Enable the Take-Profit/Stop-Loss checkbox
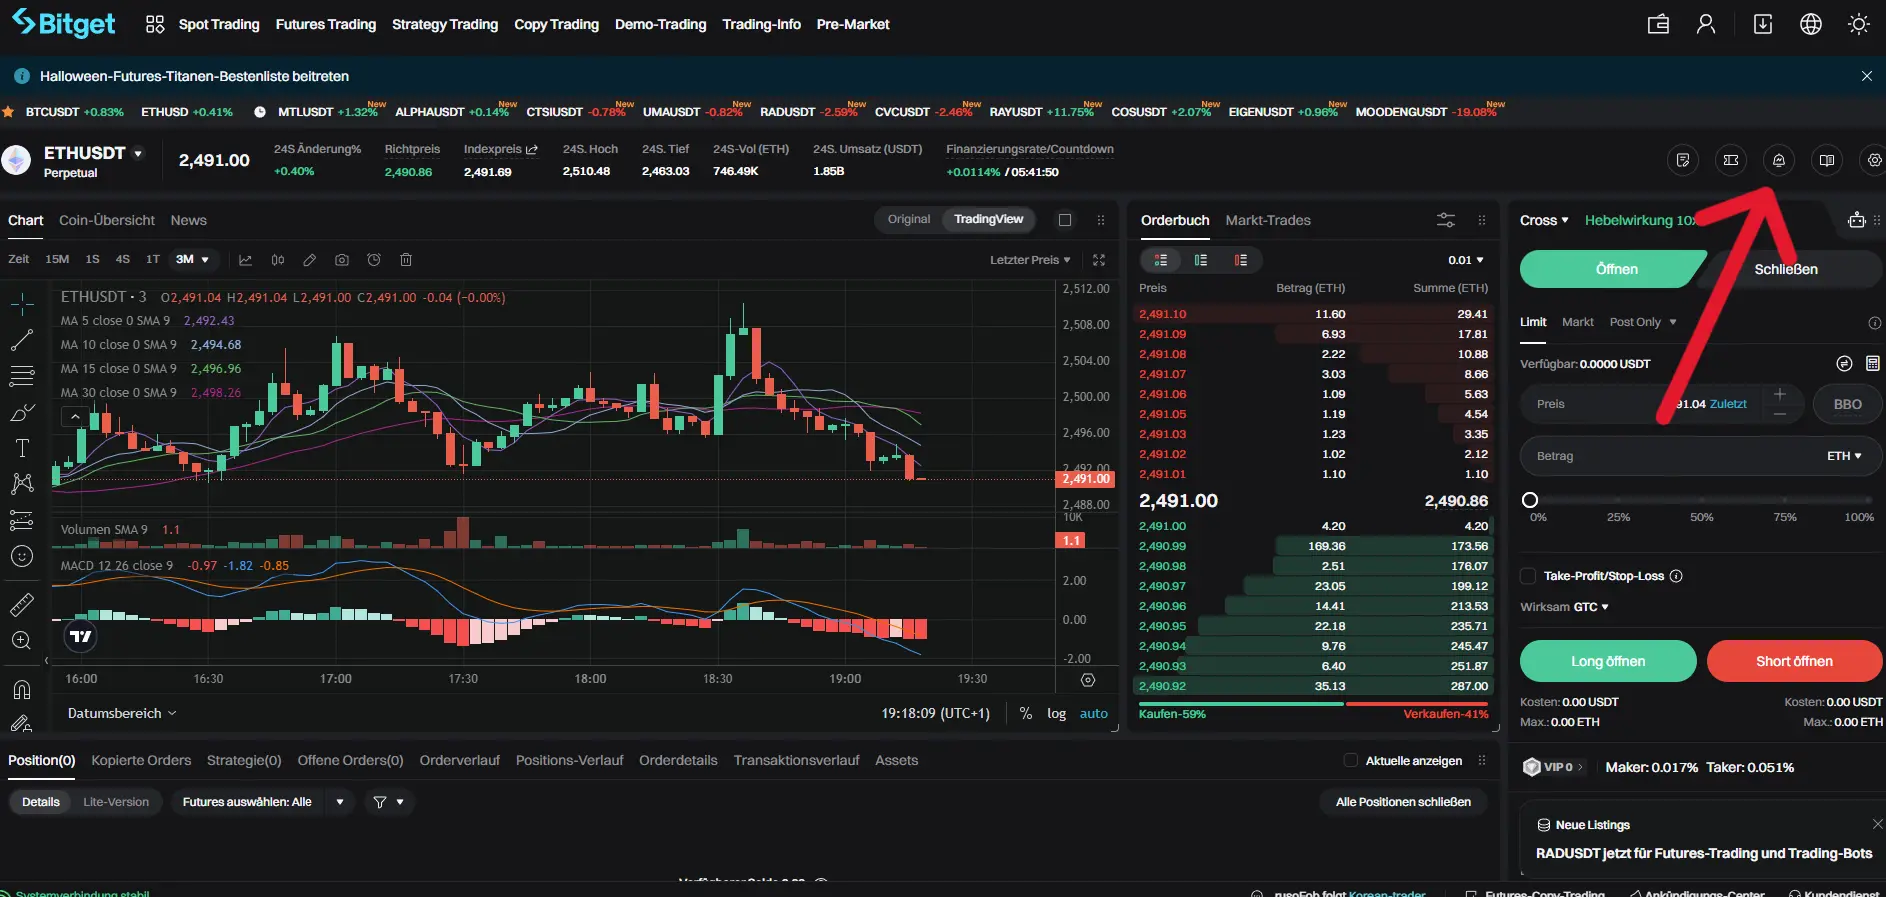 (1528, 576)
